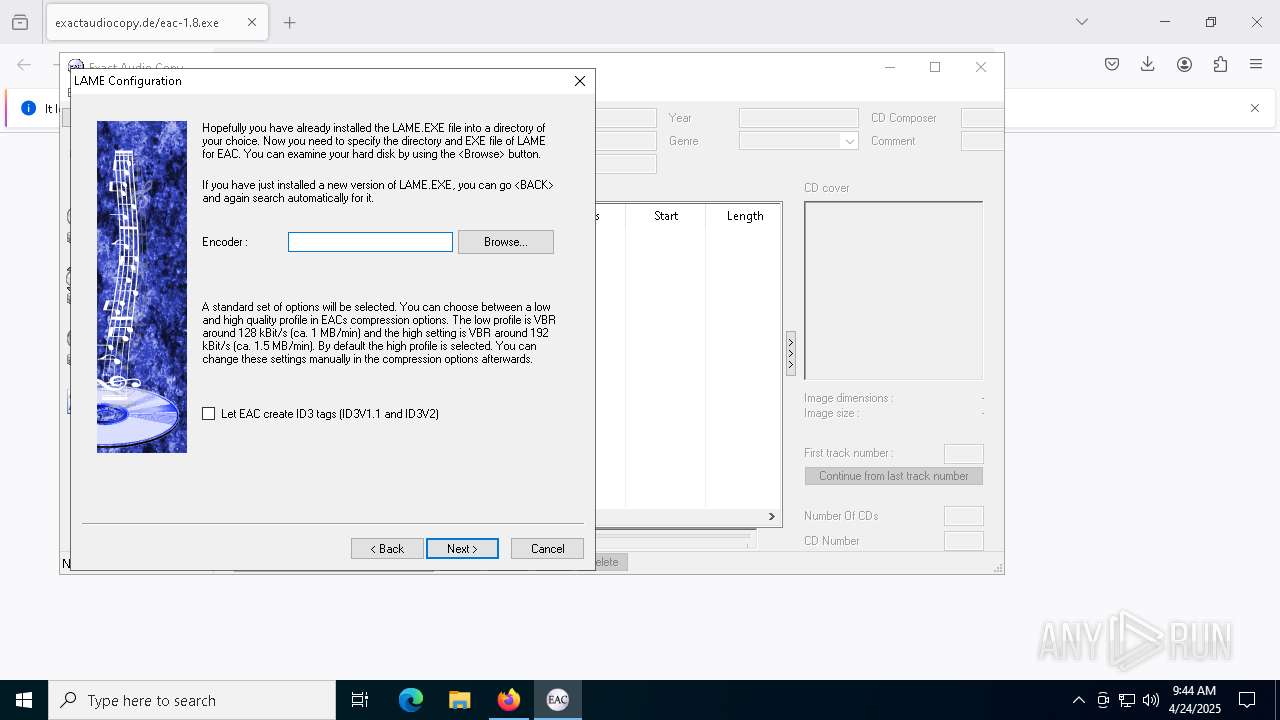The image size is (1280, 720).
Task: Open the Genre dropdown in EAC window
Action: click(850, 142)
